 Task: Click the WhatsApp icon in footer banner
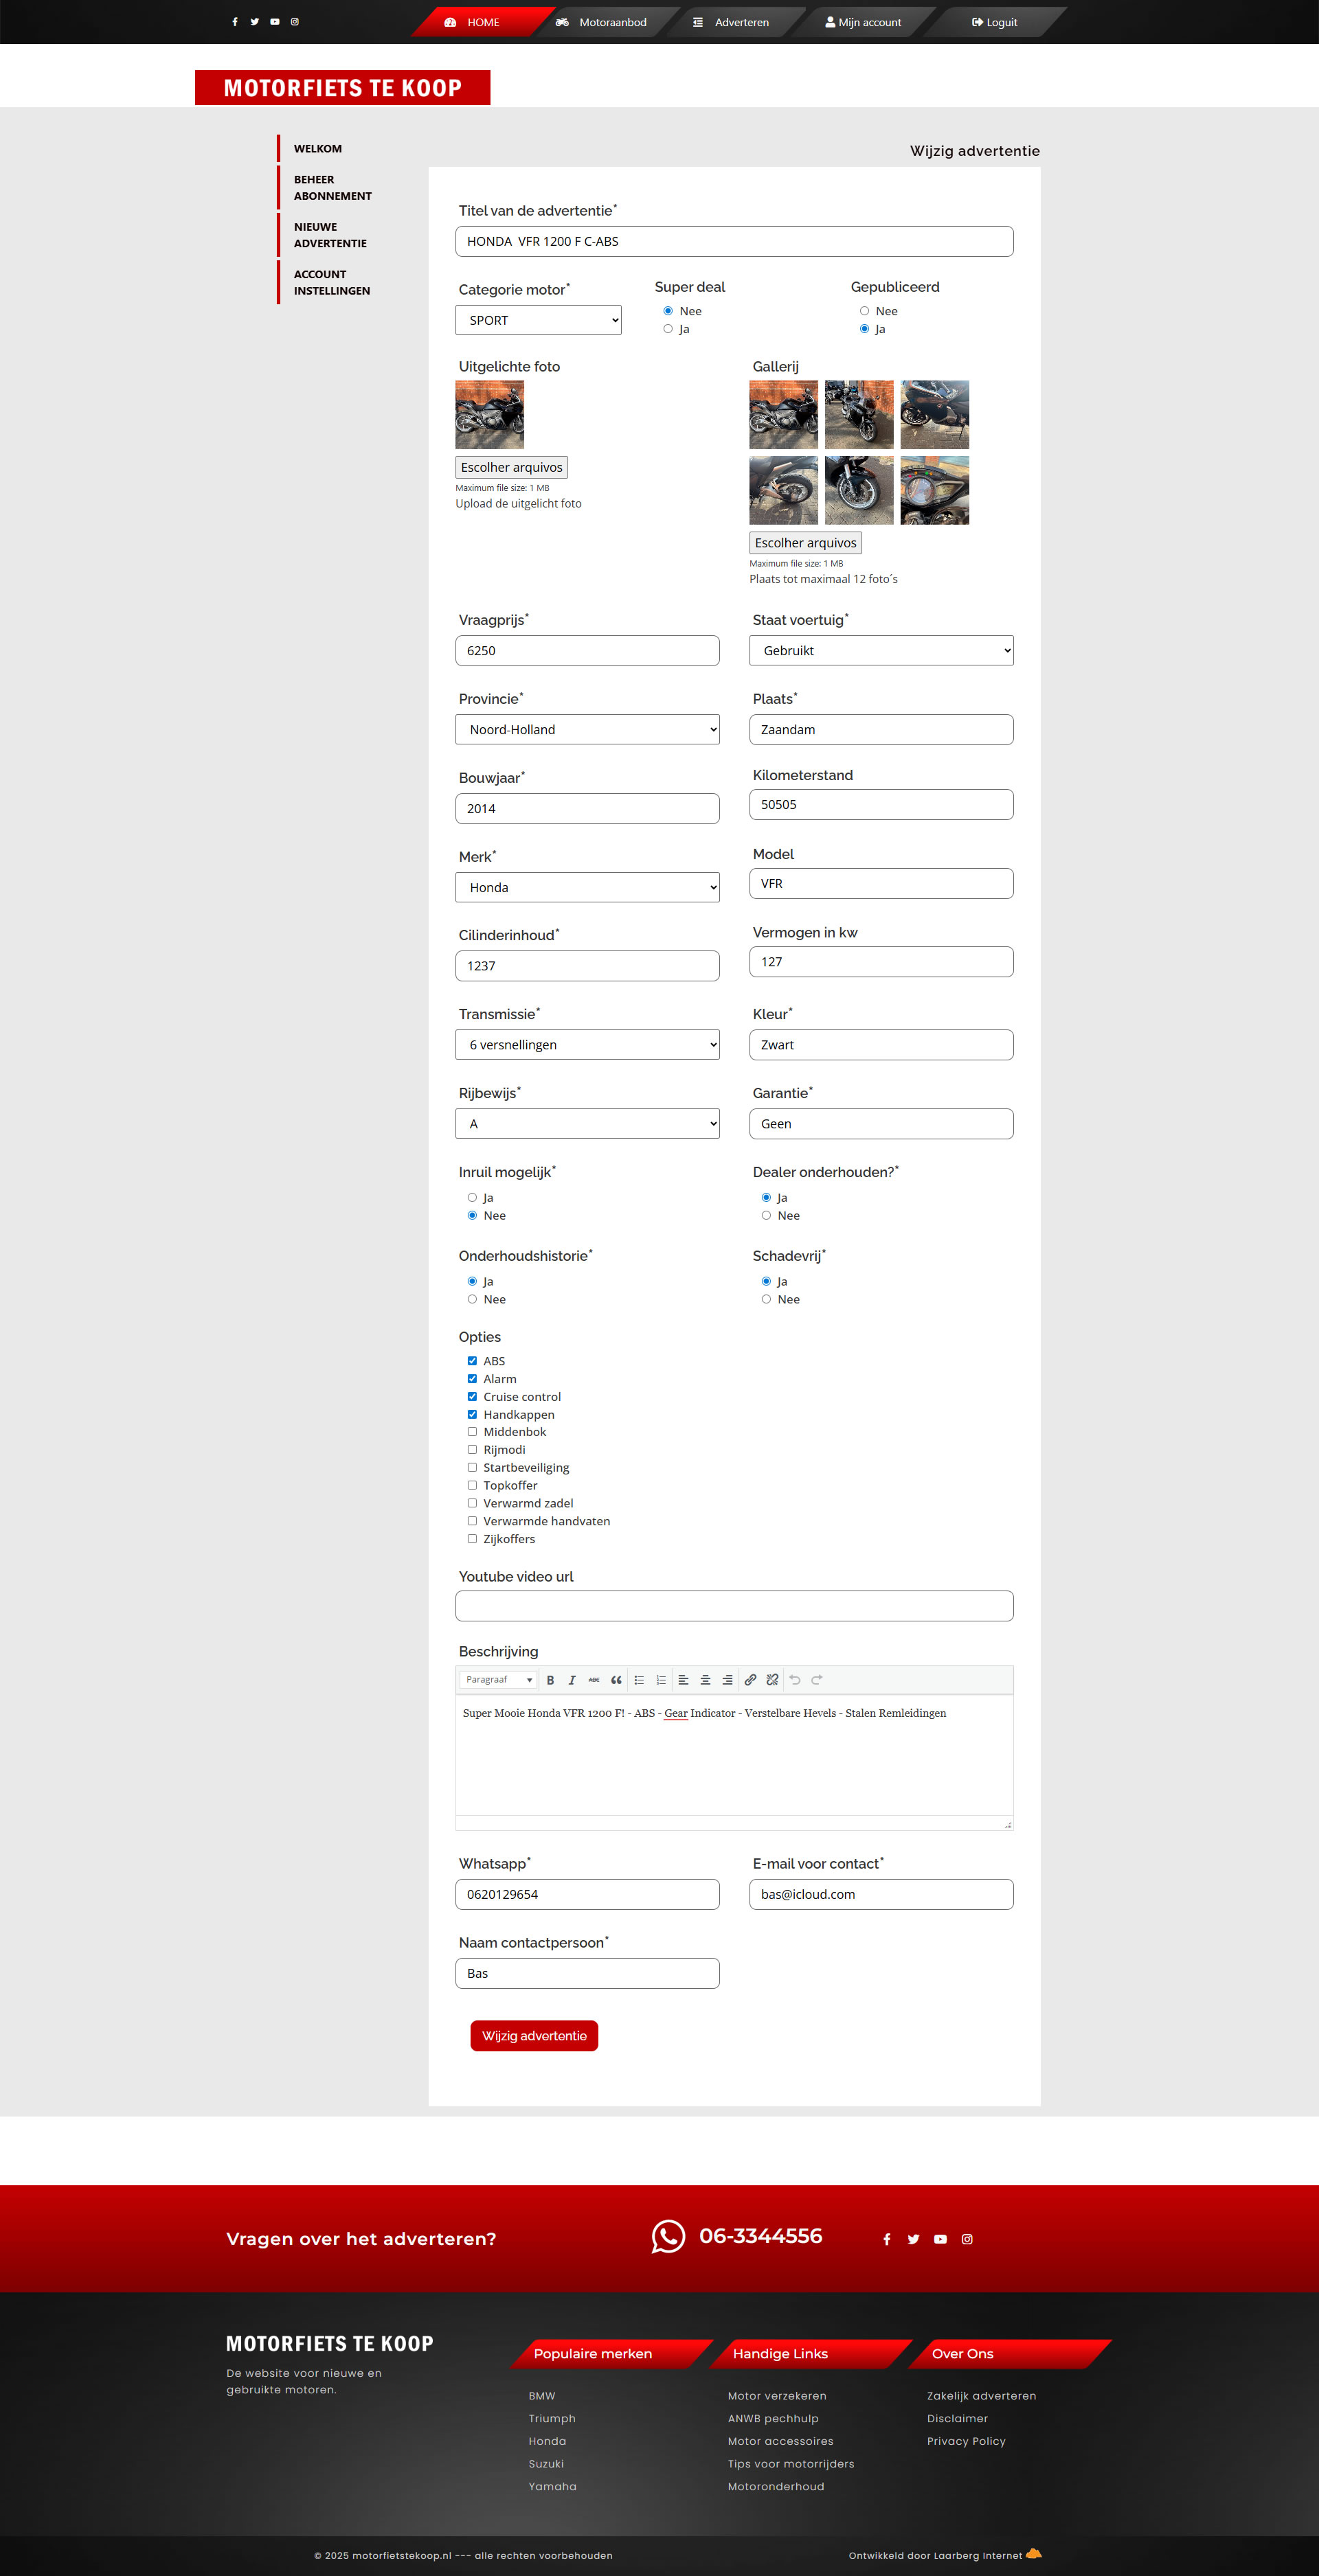pyautogui.click(x=668, y=2236)
